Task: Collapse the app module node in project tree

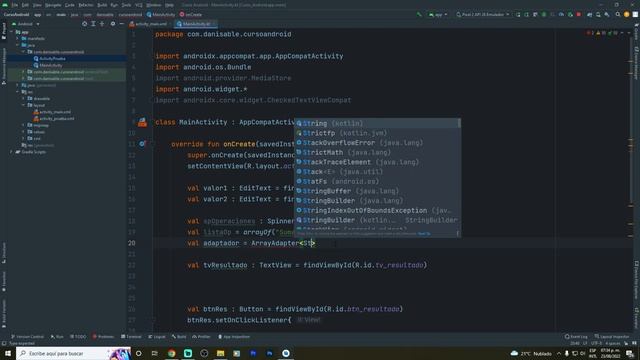Action: coord(12,32)
